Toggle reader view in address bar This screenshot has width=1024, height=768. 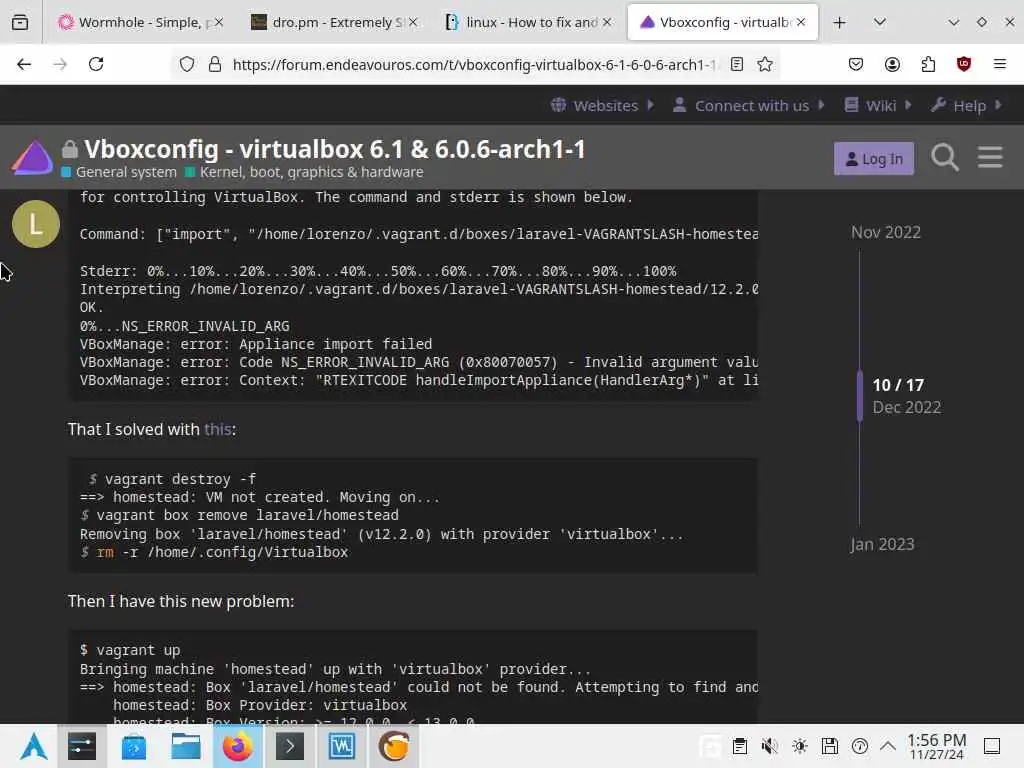tap(737, 64)
